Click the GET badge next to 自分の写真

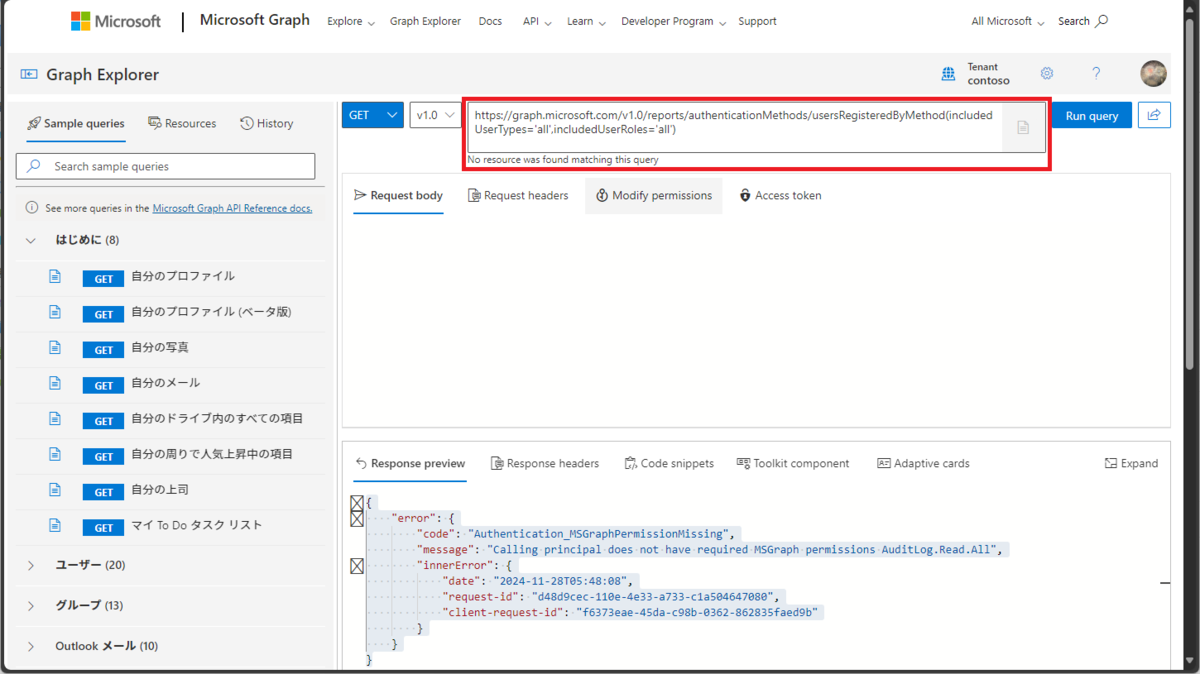[103, 349]
